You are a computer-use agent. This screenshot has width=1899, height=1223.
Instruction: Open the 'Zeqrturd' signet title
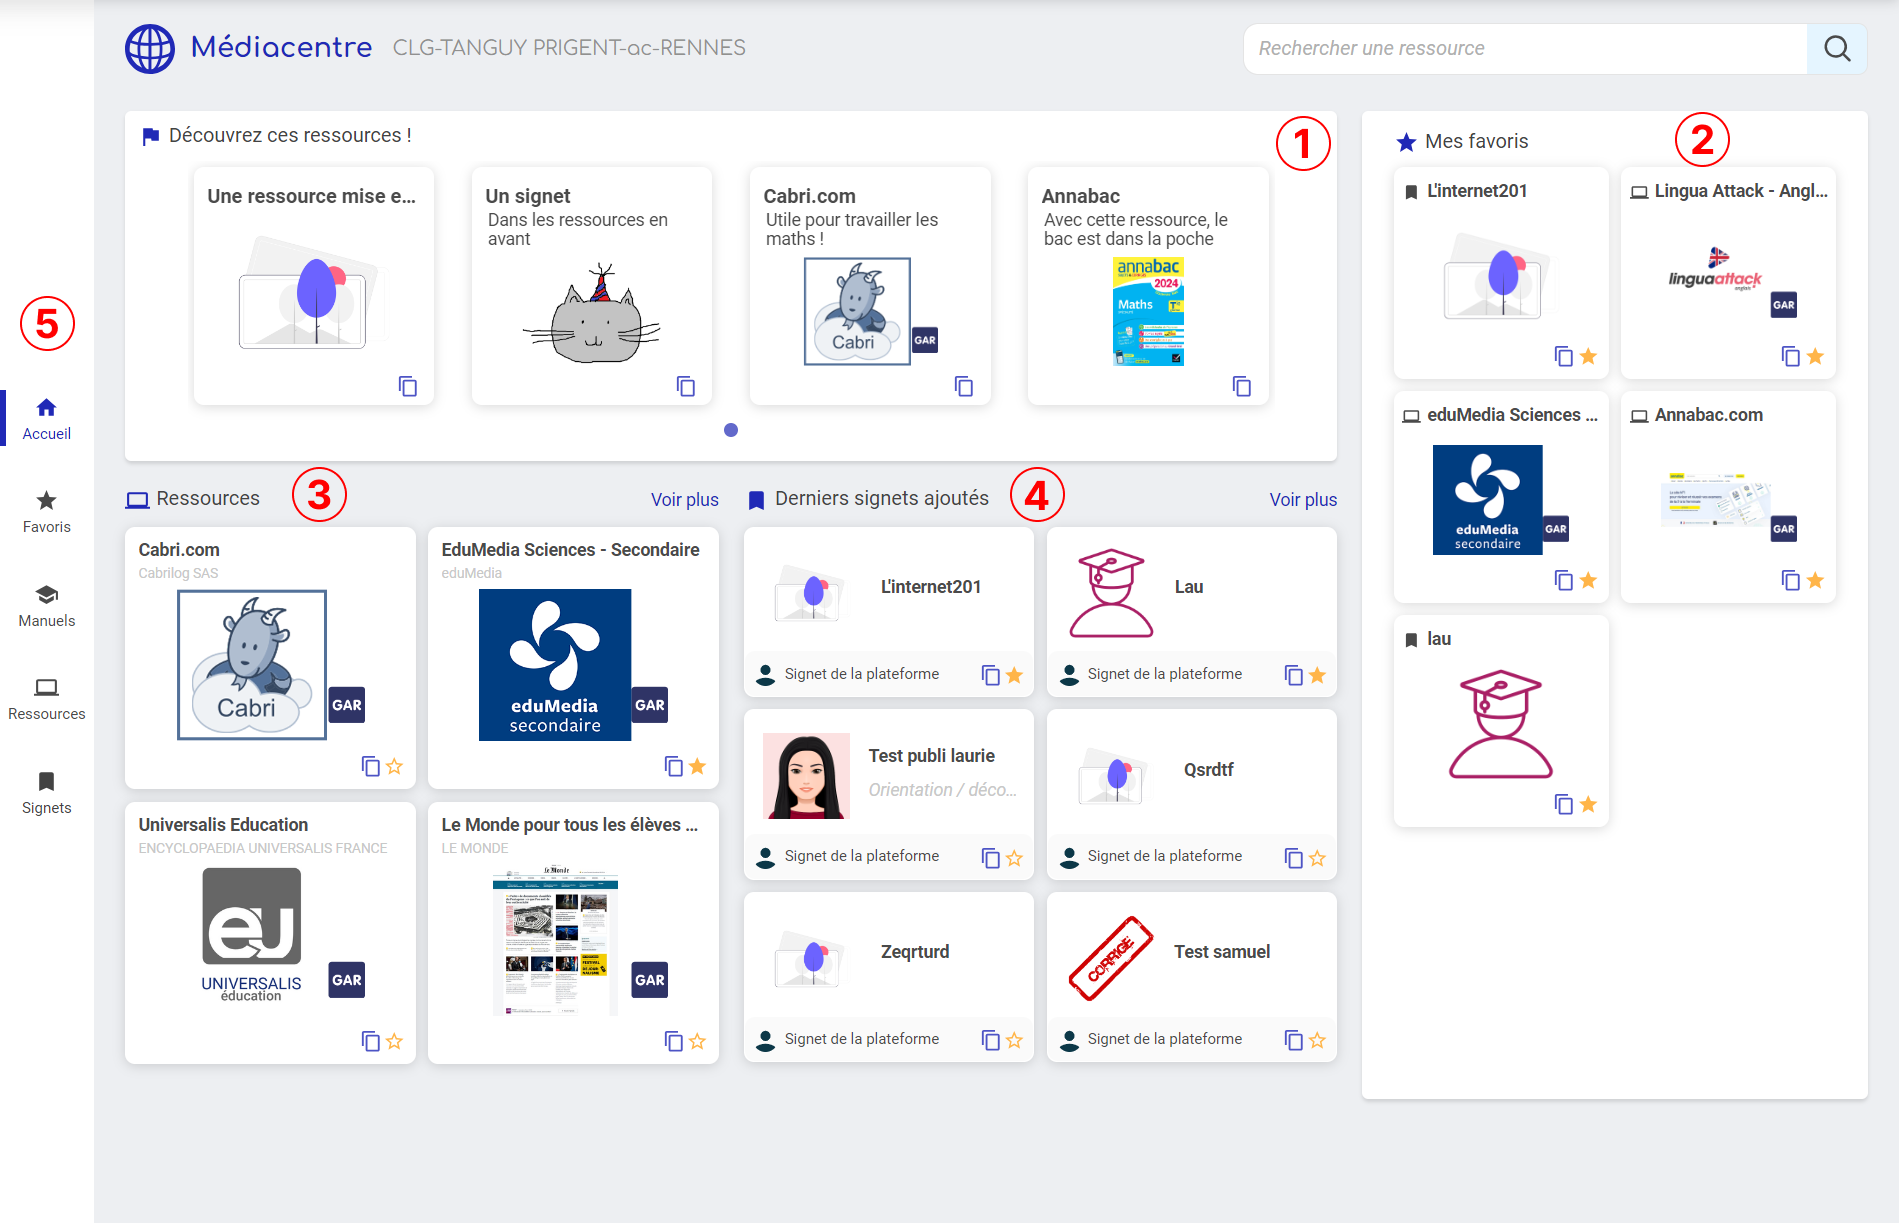[915, 952]
